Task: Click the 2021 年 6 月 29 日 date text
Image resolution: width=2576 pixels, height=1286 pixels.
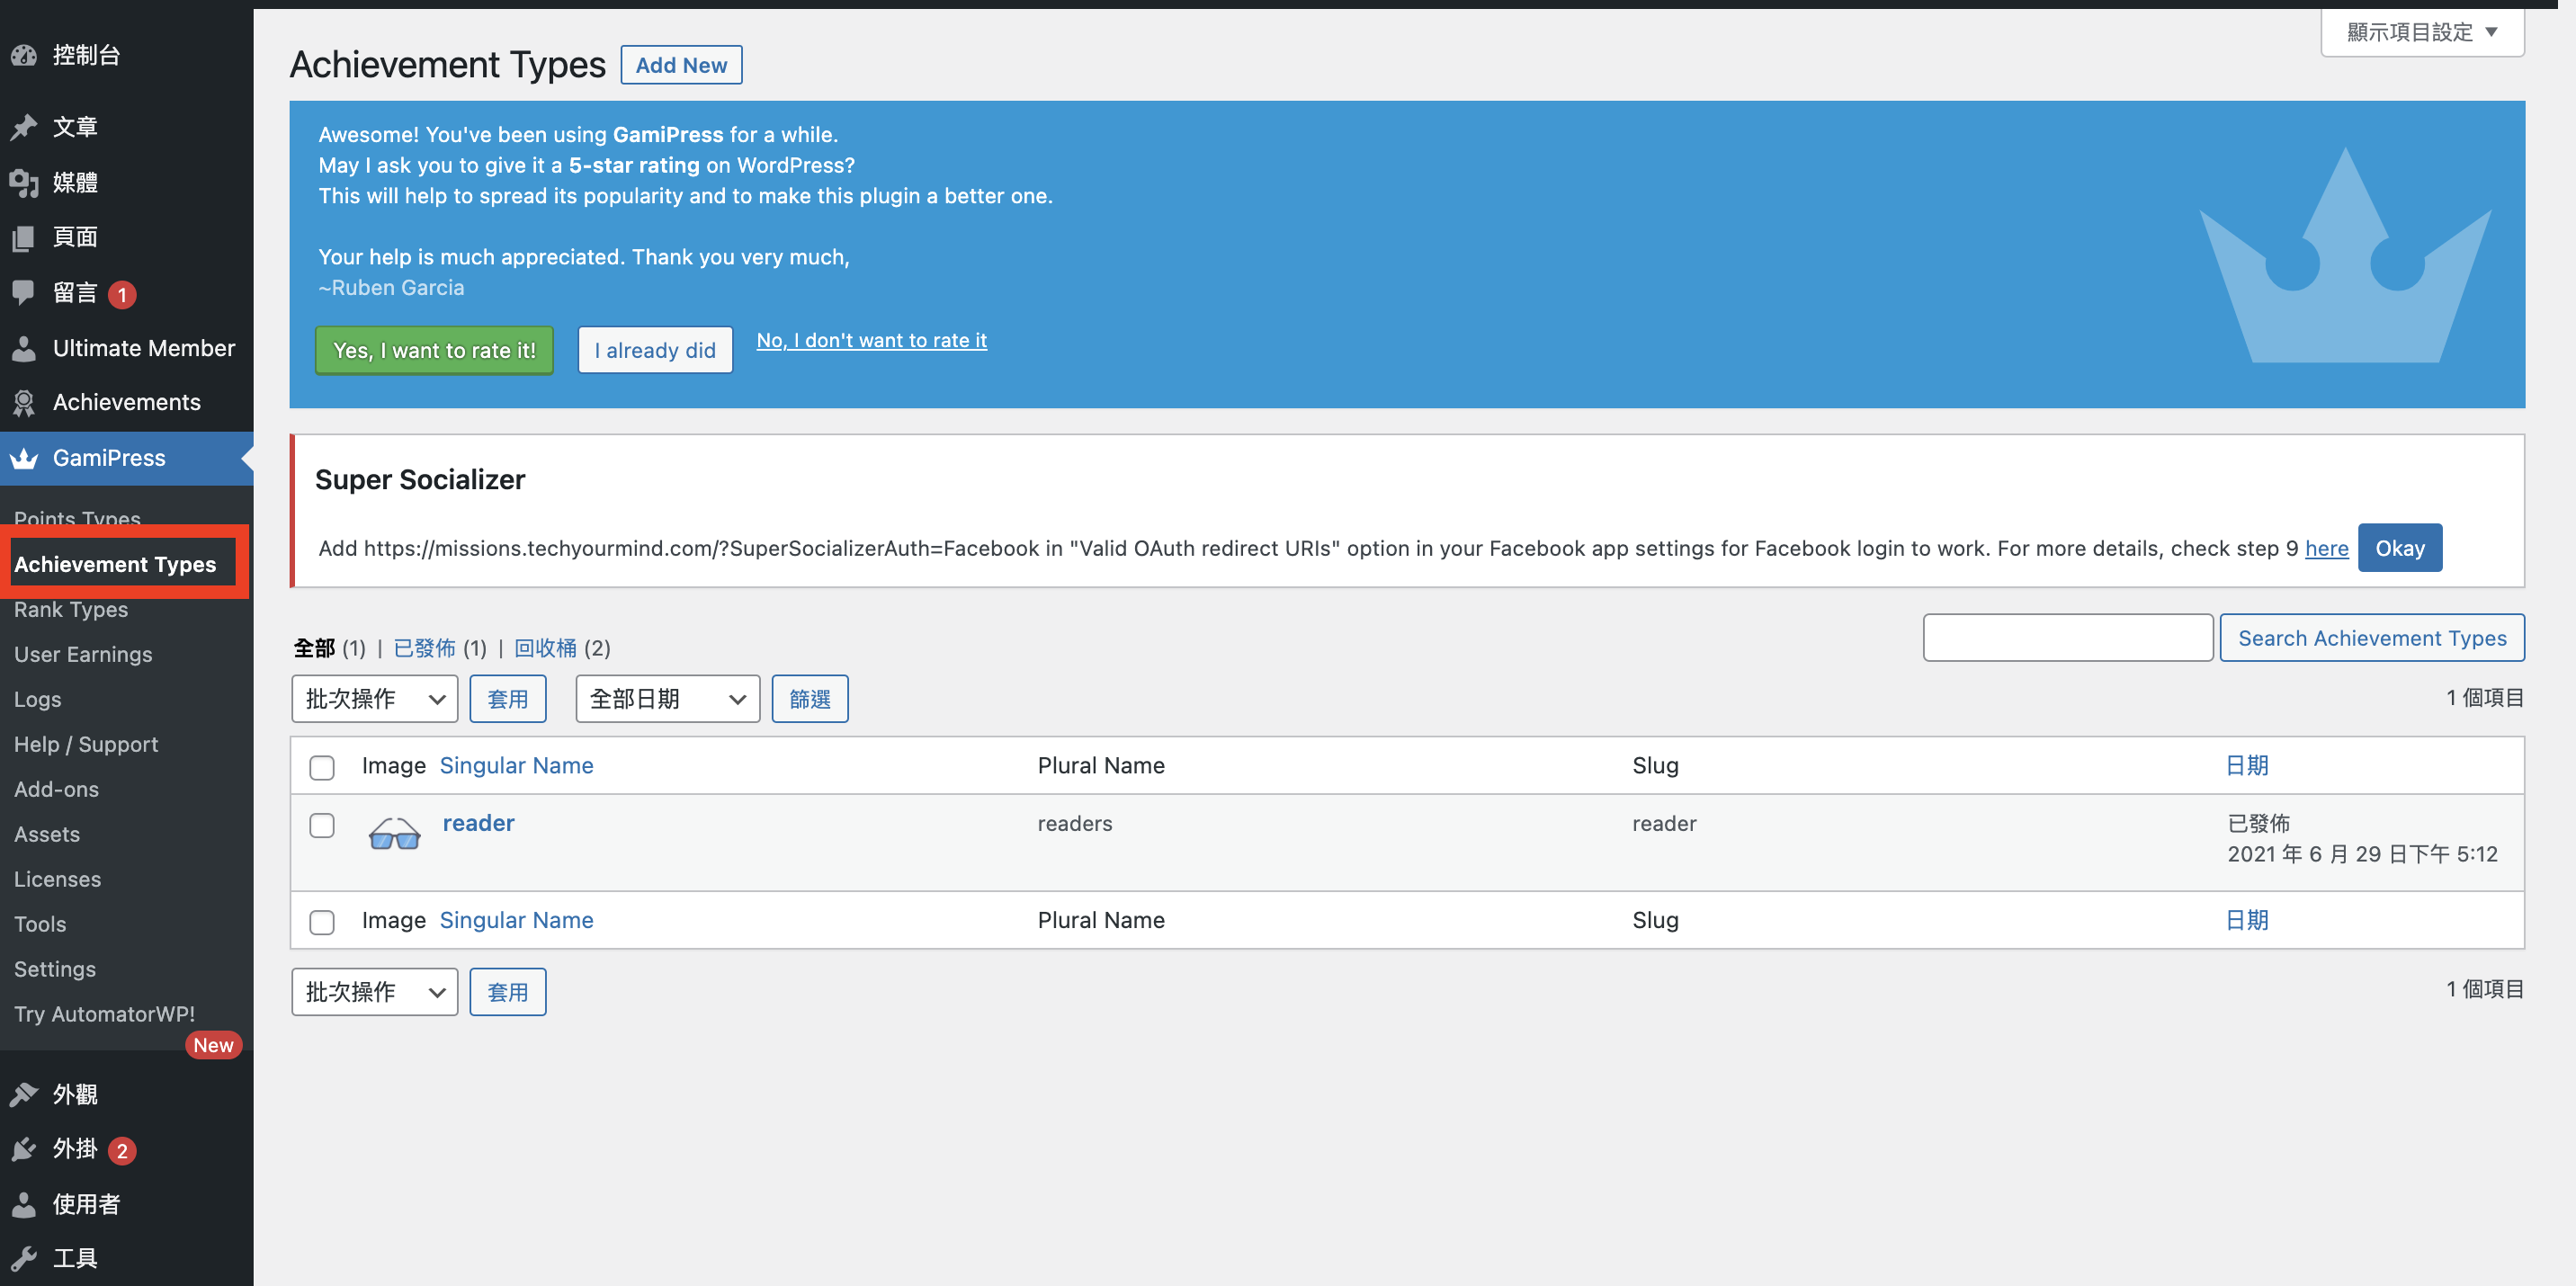Action: 2362,854
